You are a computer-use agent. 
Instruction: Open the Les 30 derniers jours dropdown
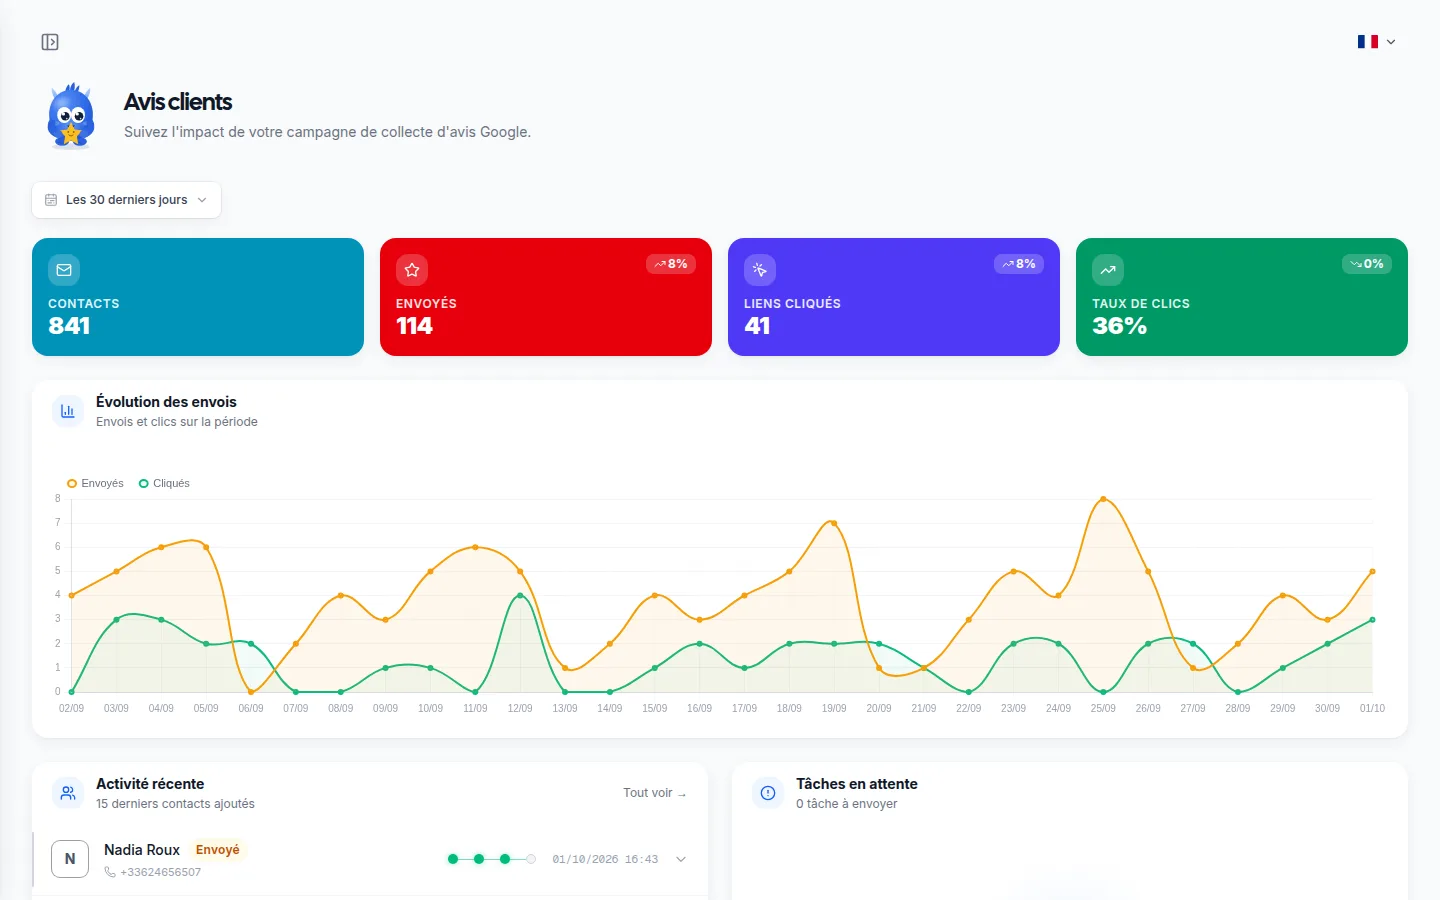point(127,200)
